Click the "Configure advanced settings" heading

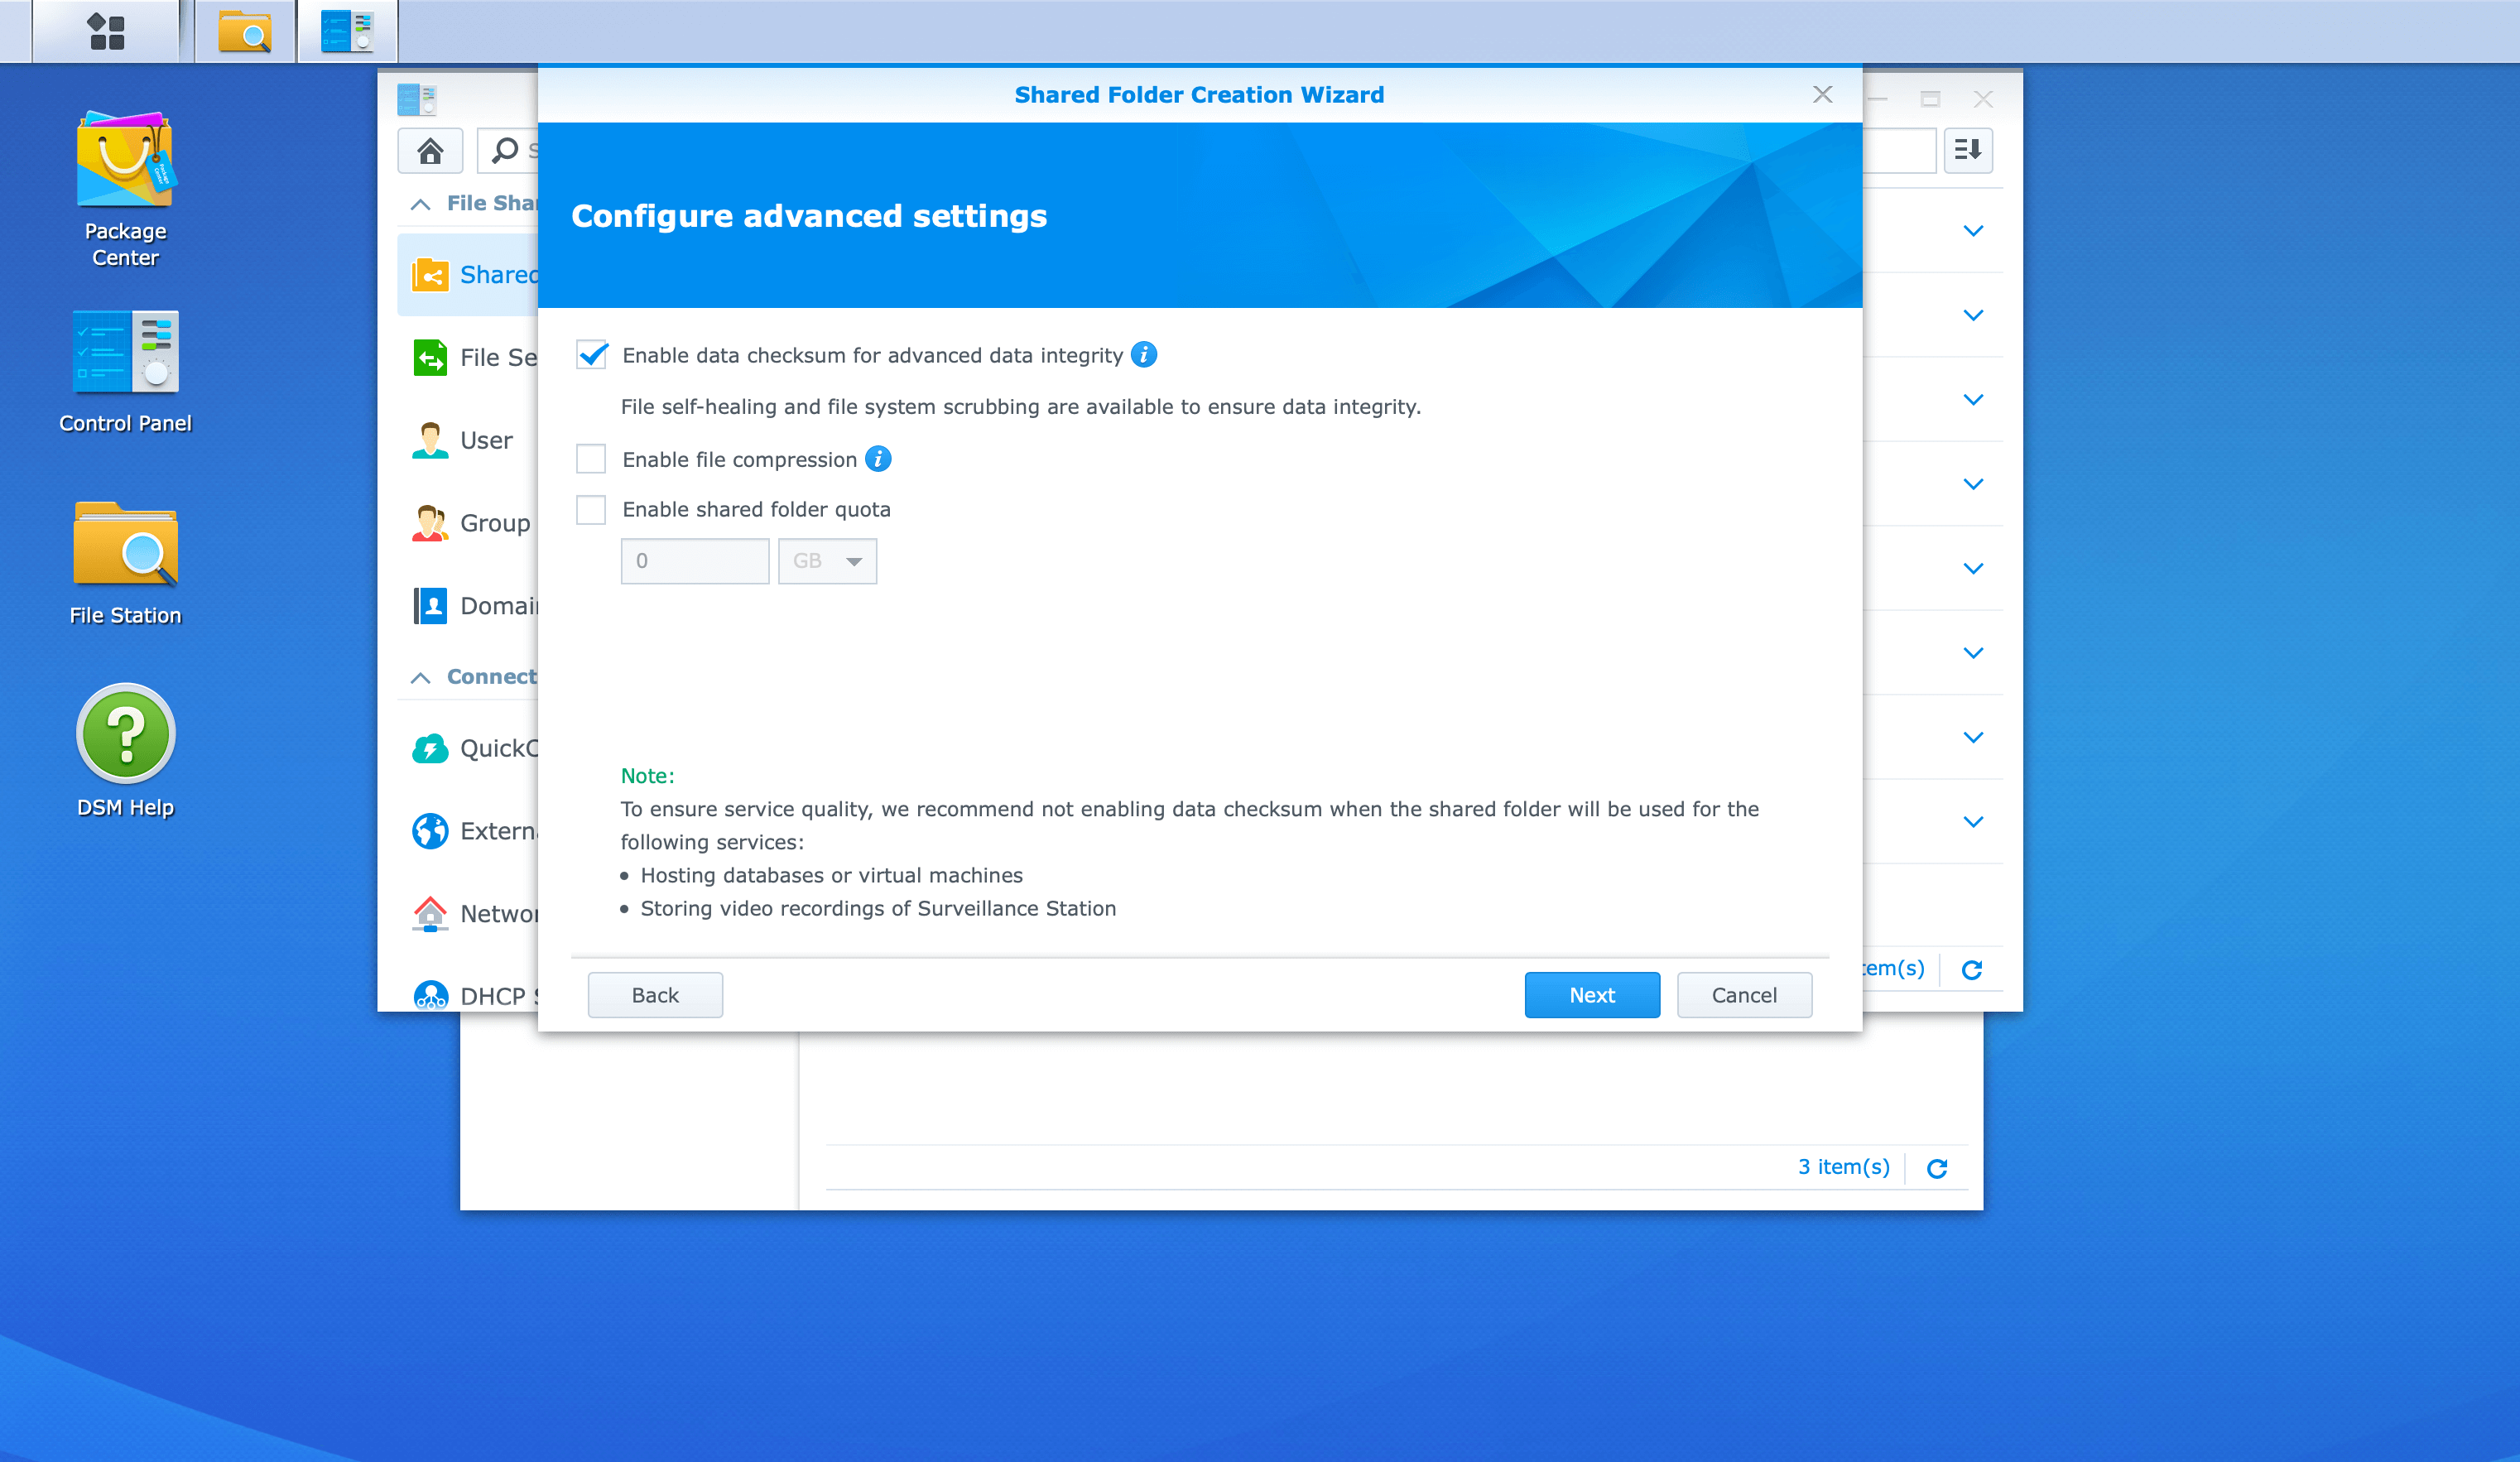(x=809, y=216)
